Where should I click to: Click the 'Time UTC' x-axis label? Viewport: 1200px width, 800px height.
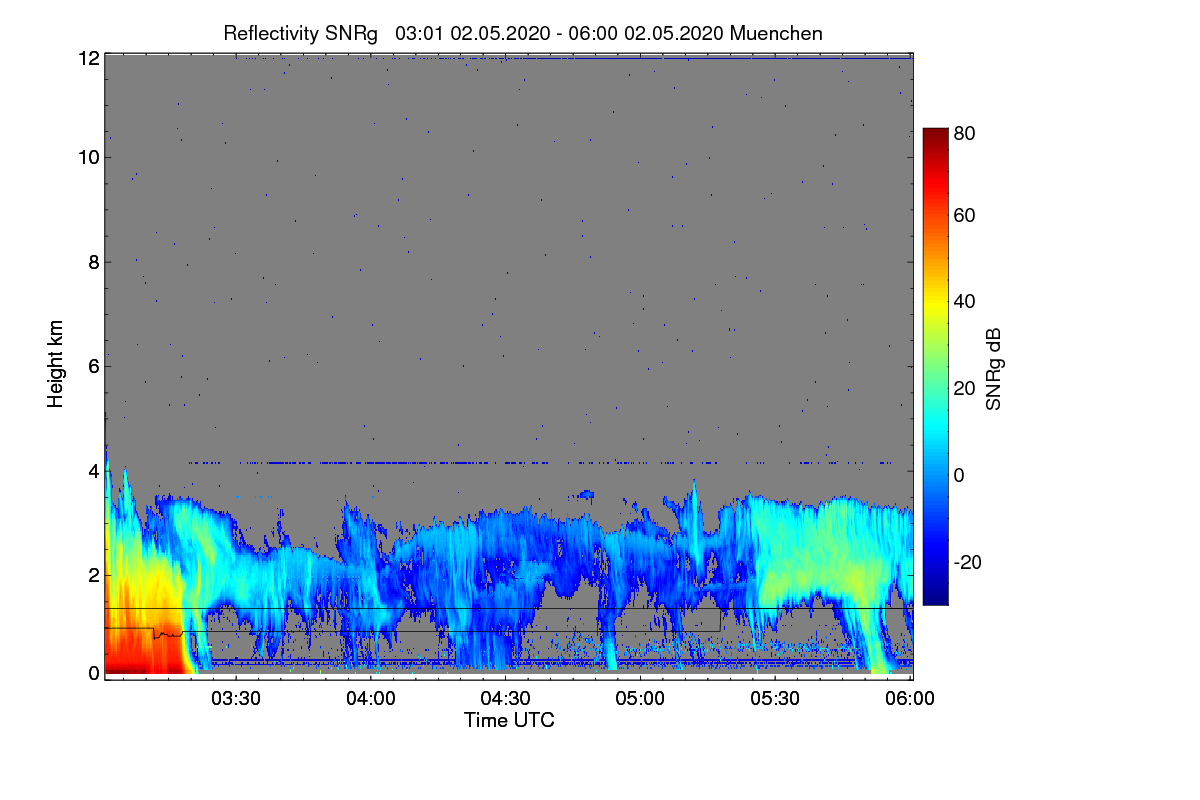509,719
